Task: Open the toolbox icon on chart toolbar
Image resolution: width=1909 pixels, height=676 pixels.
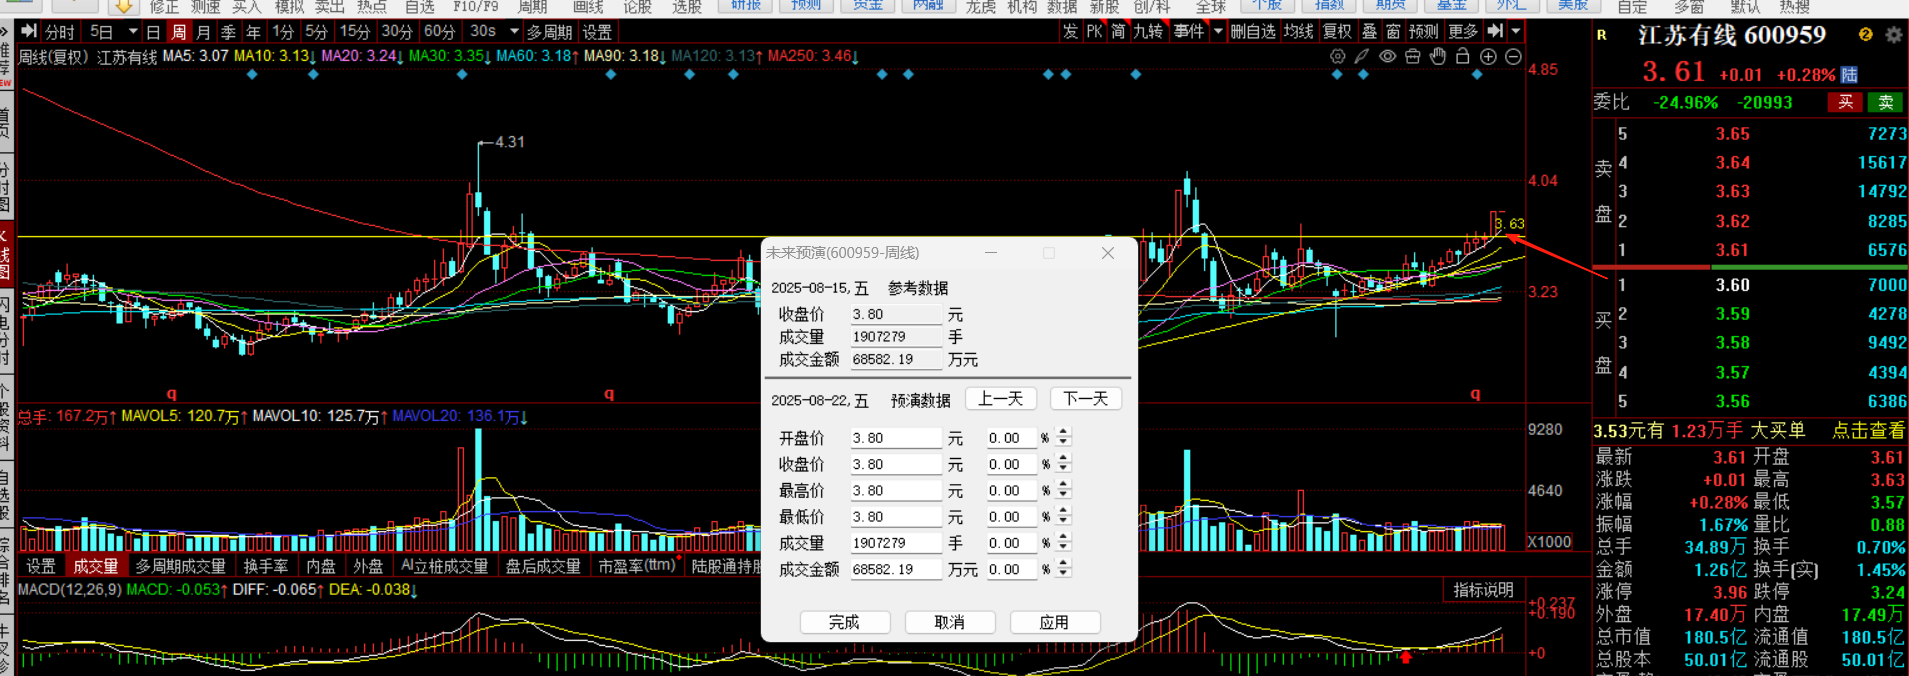Action: [x=1412, y=57]
